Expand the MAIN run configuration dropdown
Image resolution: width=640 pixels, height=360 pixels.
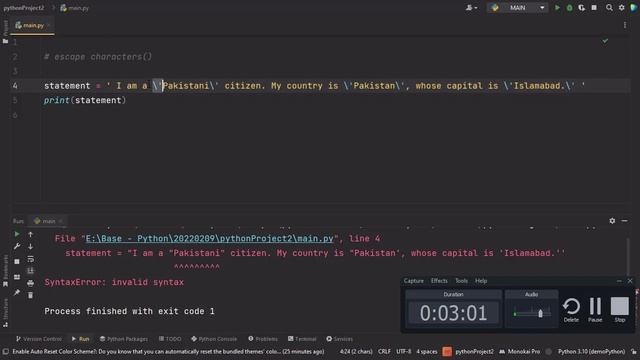coord(518,8)
